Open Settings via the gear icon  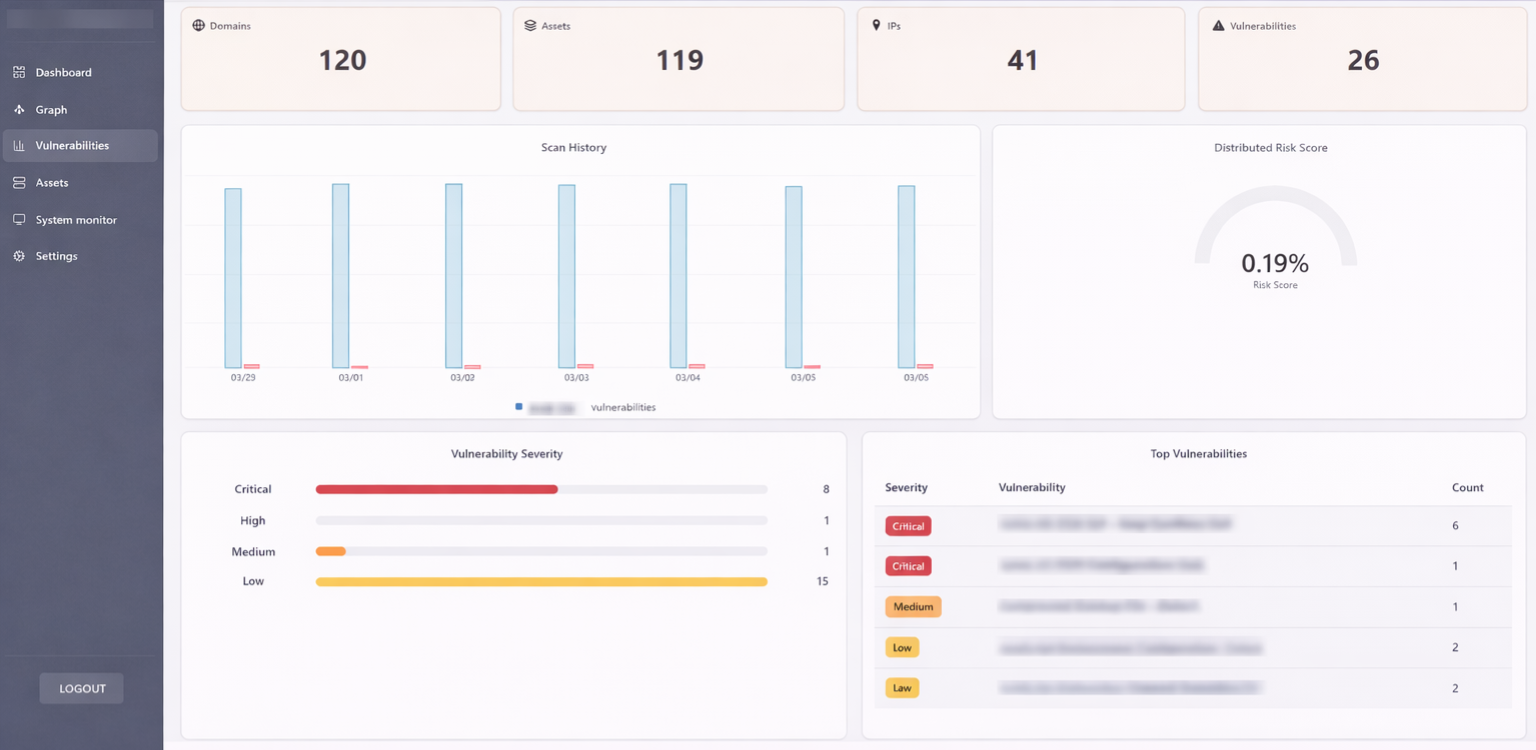18,256
